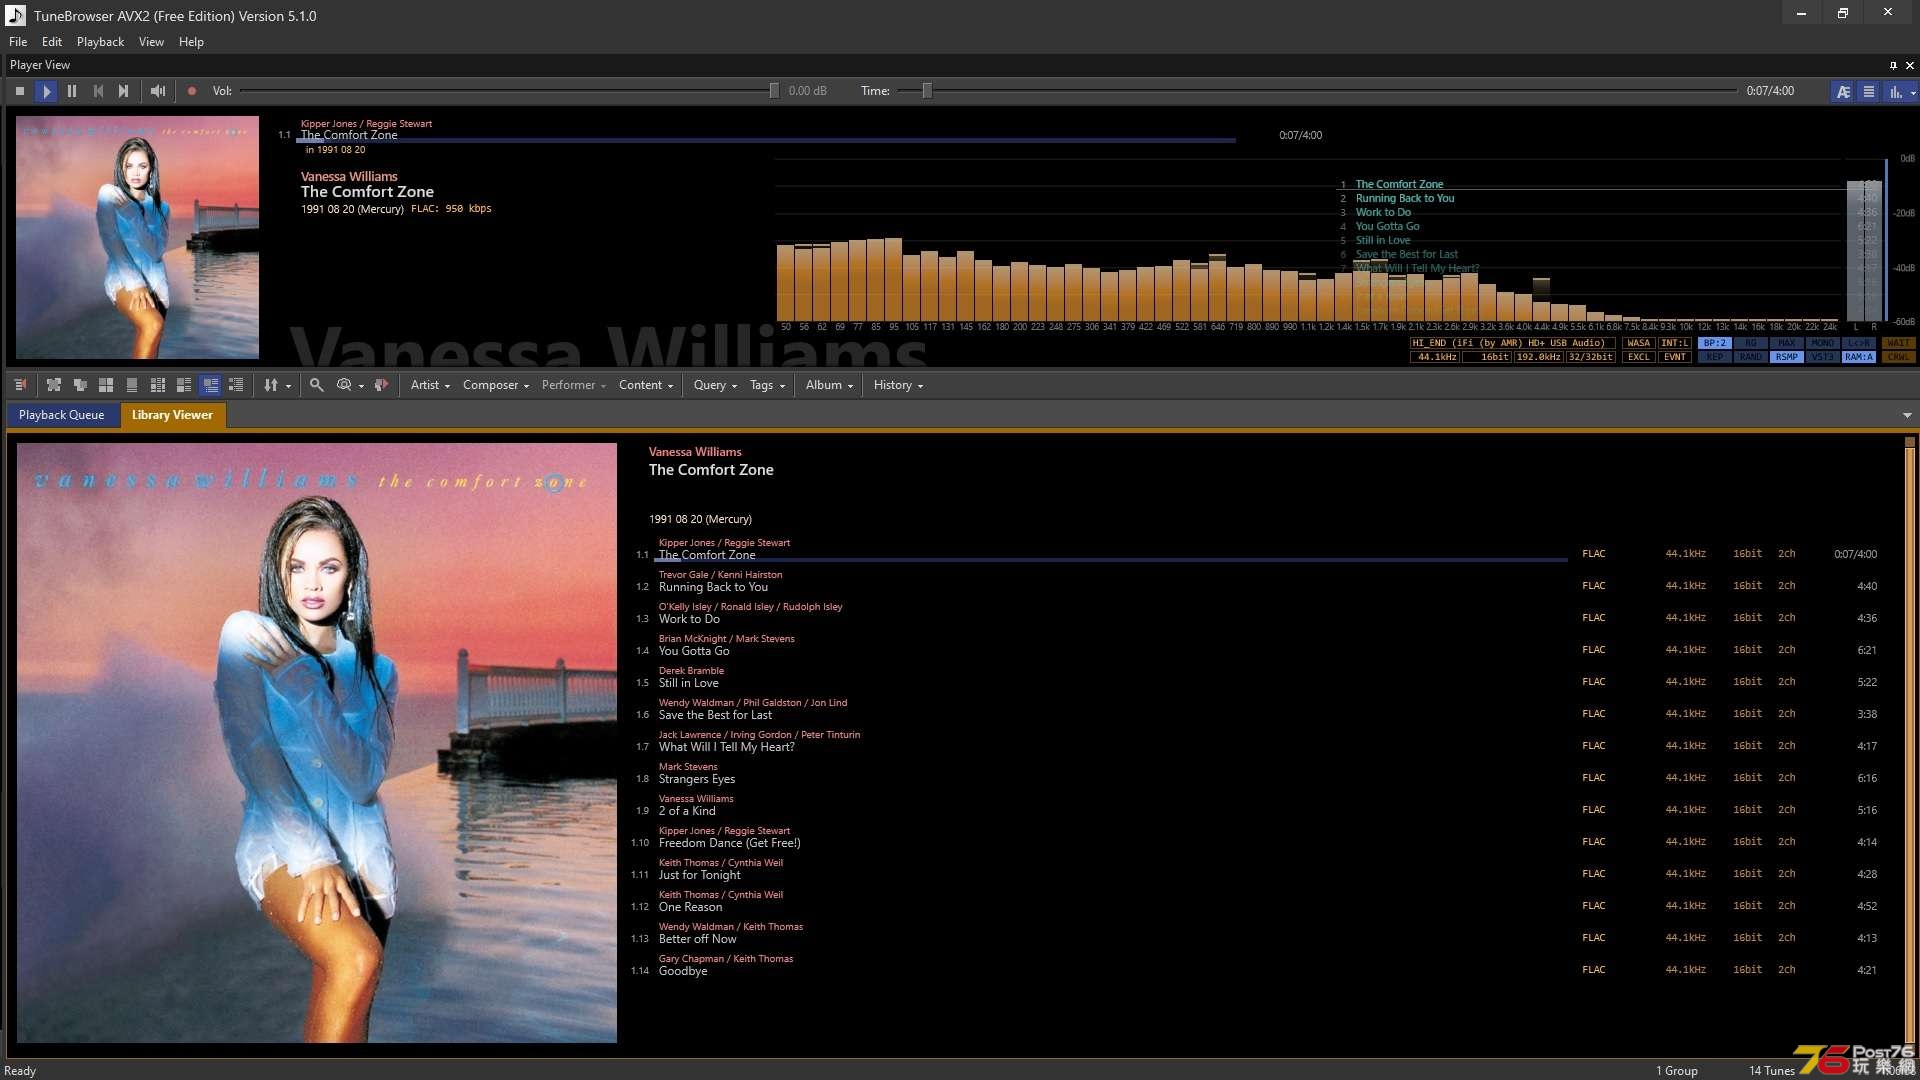The width and height of the screenshot is (1920, 1080).
Task: Toggle the RAM:A indicator
Action: click(1858, 357)
